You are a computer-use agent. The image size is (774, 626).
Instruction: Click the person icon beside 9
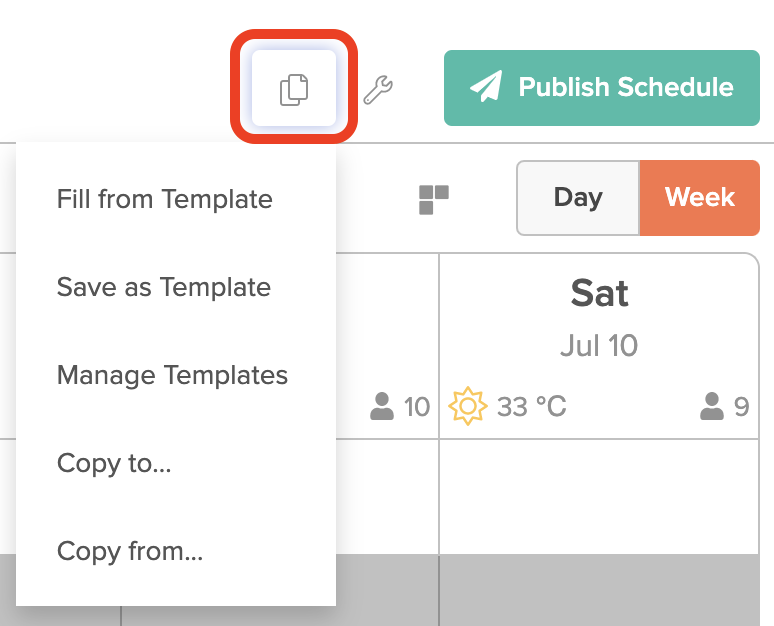point(712,407)
